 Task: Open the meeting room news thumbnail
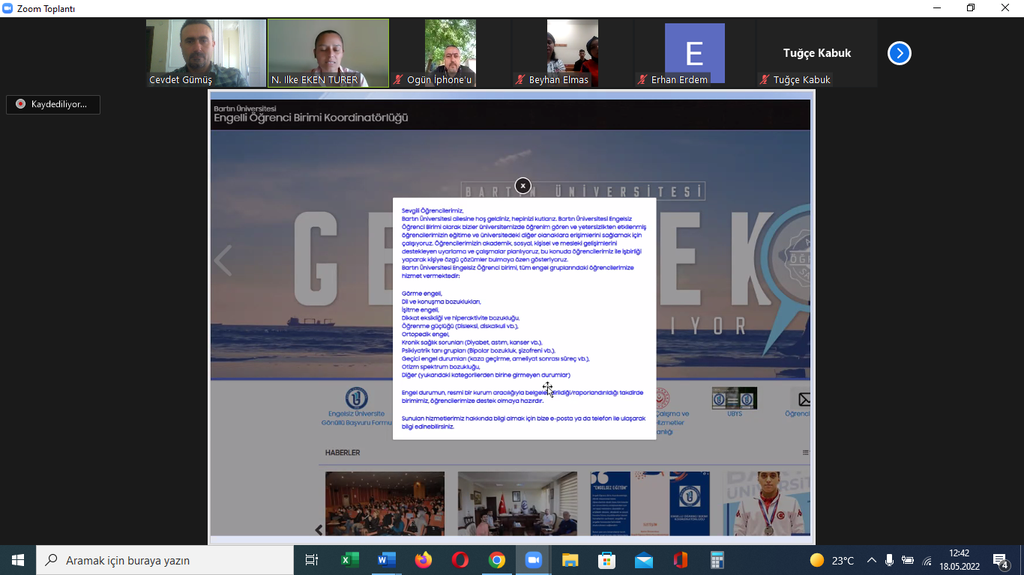click(x=517, y=503)
